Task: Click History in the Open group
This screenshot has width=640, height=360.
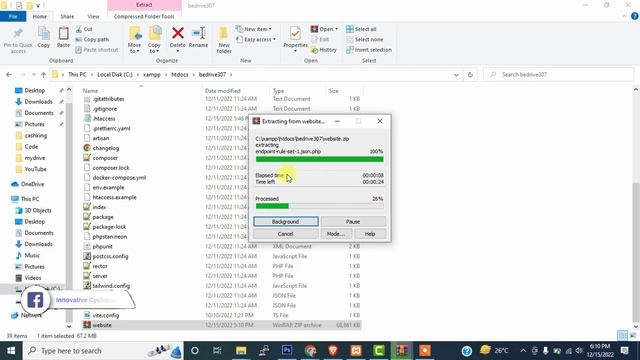Action: tap(324, 50)
